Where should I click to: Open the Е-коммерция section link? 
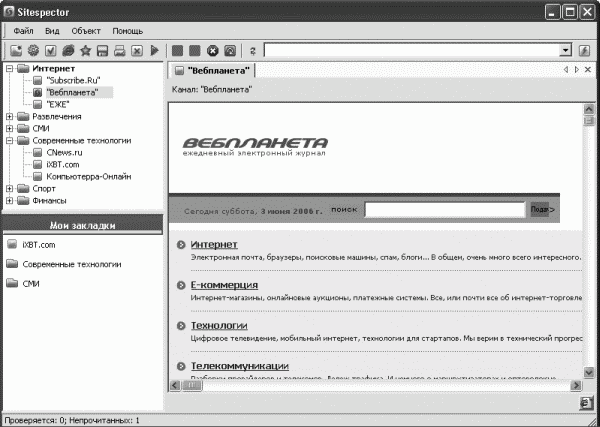(224, 285)
